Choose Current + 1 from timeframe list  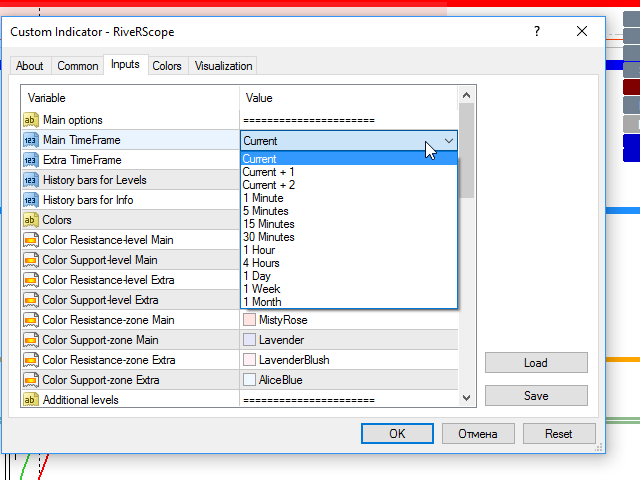[x=349, y=172]
